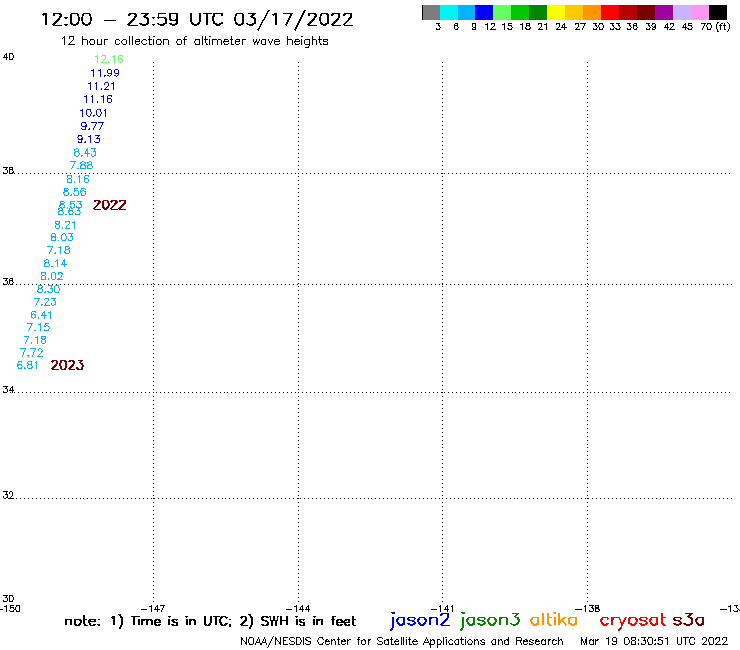Click the -147 longitude axis label
Screen dimensions: 740x650
pyautogui.click(x=153, y=608)
